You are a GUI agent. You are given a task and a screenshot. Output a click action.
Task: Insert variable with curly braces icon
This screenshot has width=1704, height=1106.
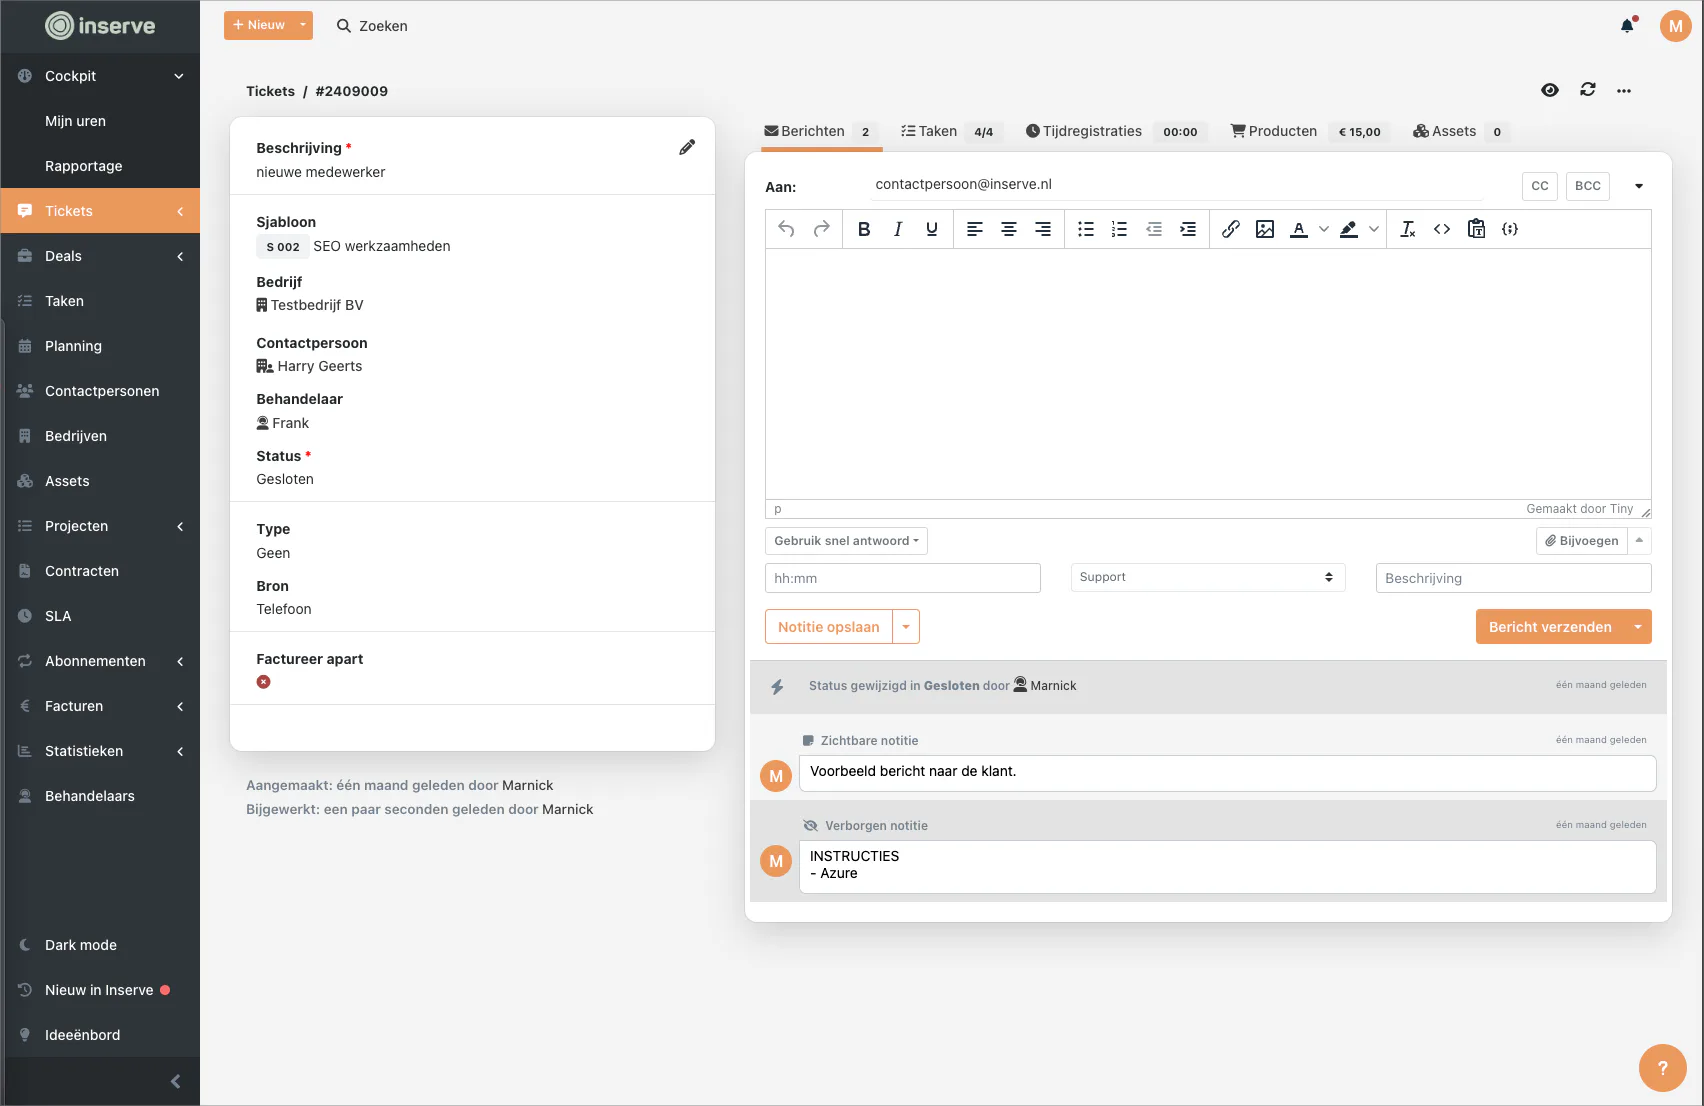coord(1510,229)
